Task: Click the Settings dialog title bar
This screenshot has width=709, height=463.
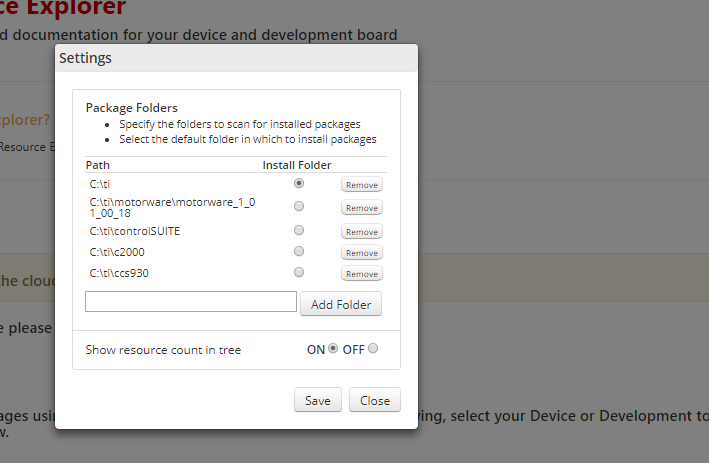Action: 236,58
